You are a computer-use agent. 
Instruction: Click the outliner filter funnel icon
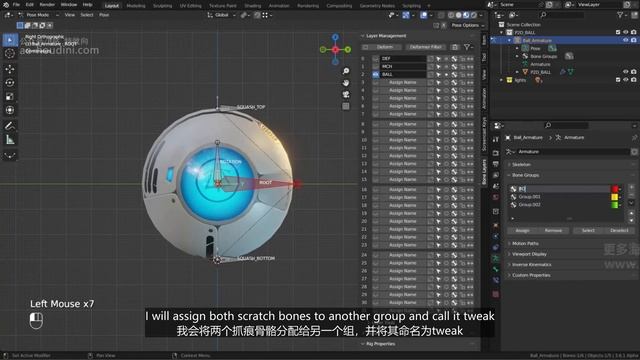point(620,15)
